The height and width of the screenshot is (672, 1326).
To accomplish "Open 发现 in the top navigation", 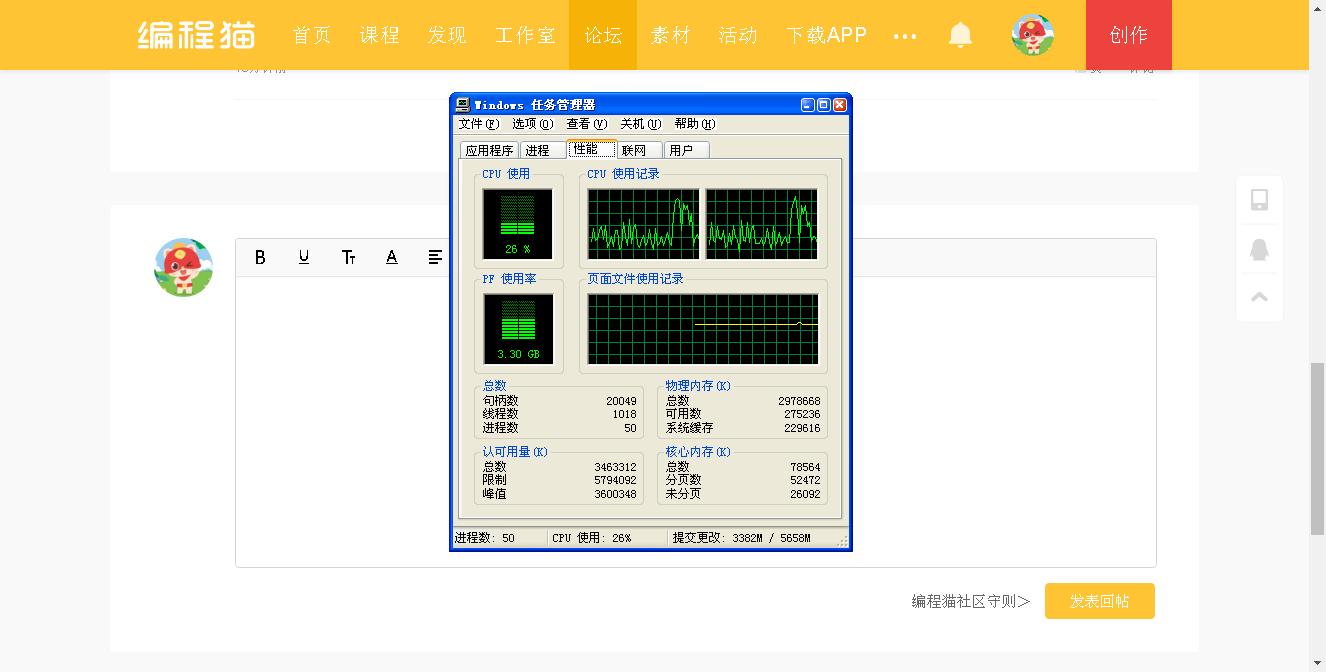I will [x=447, y=35].
